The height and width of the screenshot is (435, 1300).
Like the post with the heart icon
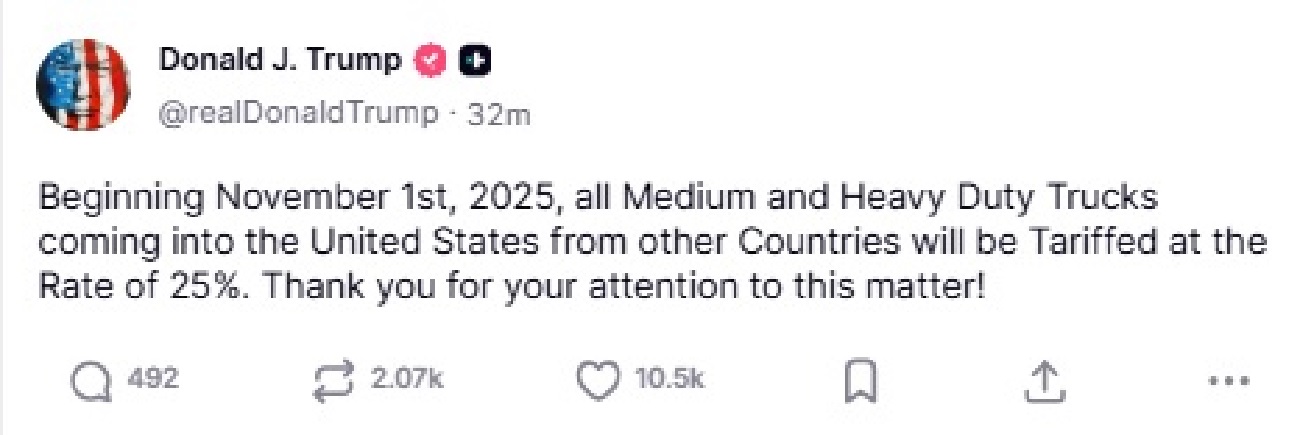[599, 381]
